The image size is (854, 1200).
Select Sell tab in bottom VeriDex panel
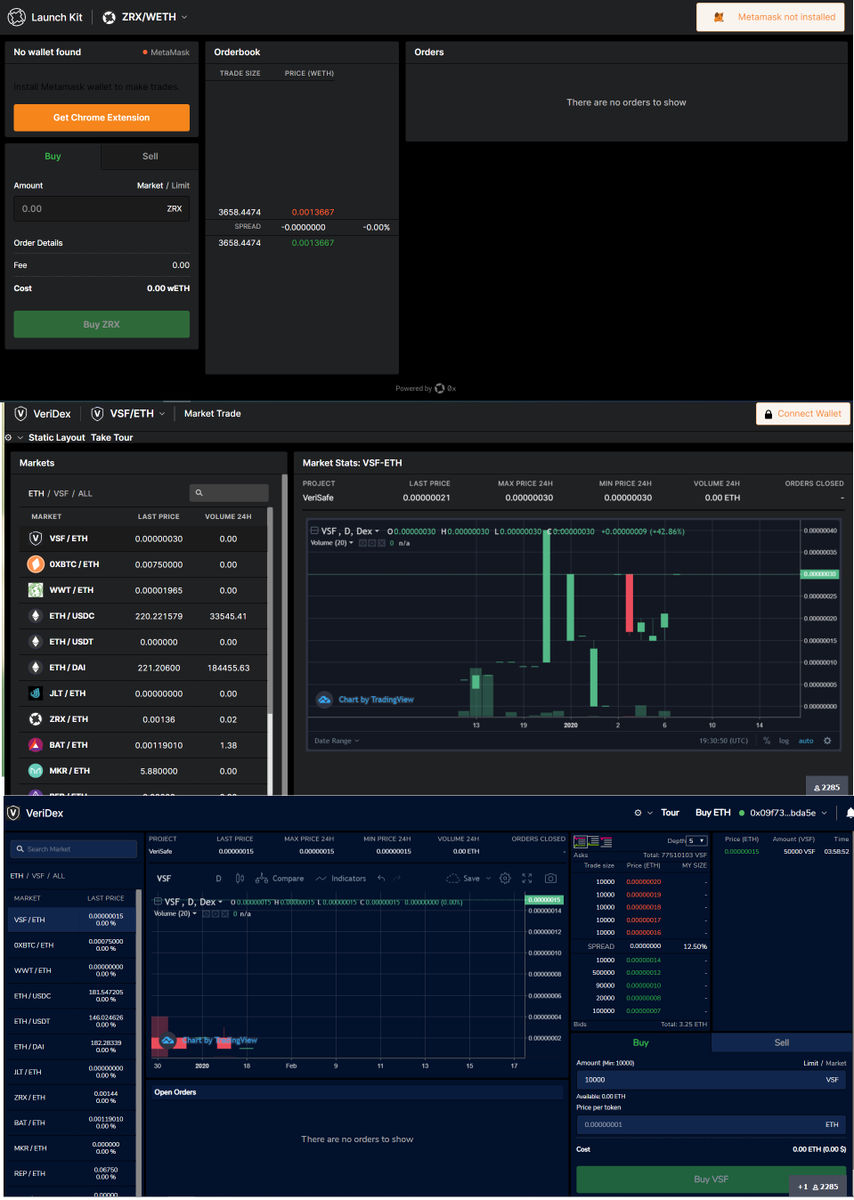pos(782,1042)
